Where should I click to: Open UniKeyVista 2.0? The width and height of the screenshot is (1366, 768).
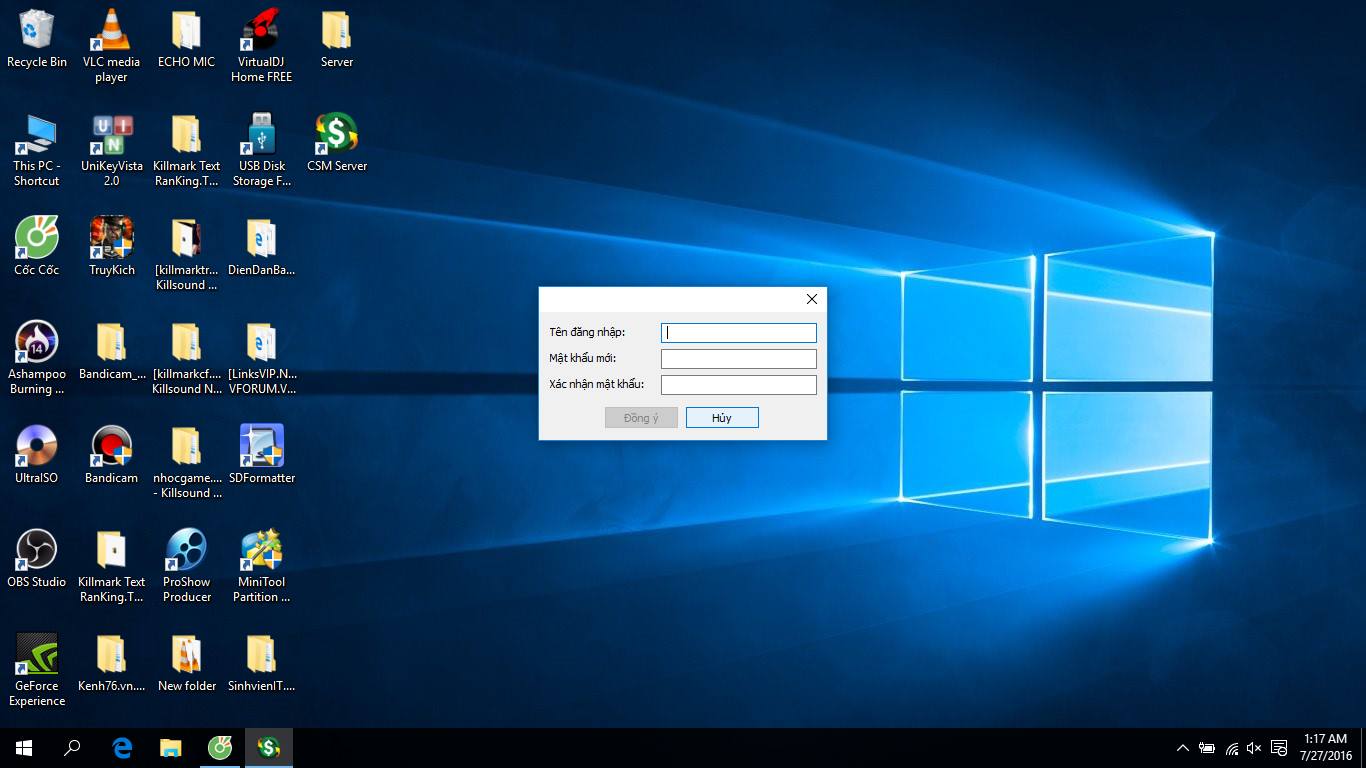click(111, 133)
